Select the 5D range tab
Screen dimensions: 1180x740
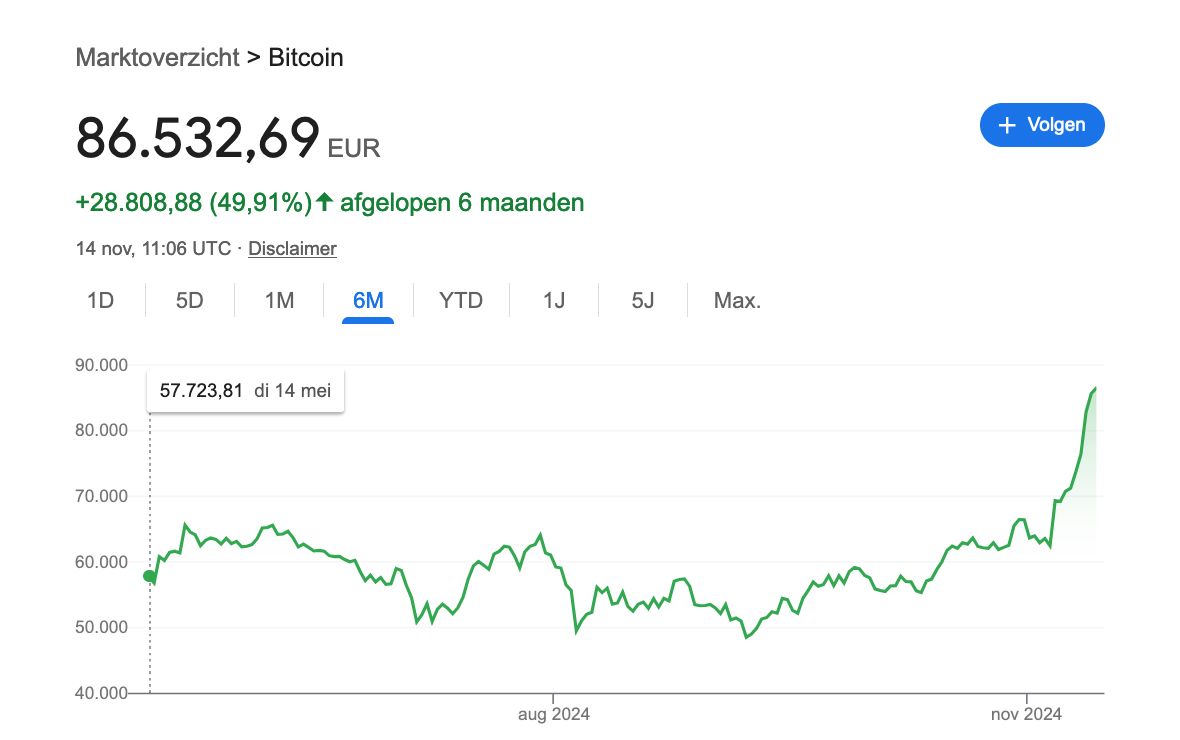point(189,300)
